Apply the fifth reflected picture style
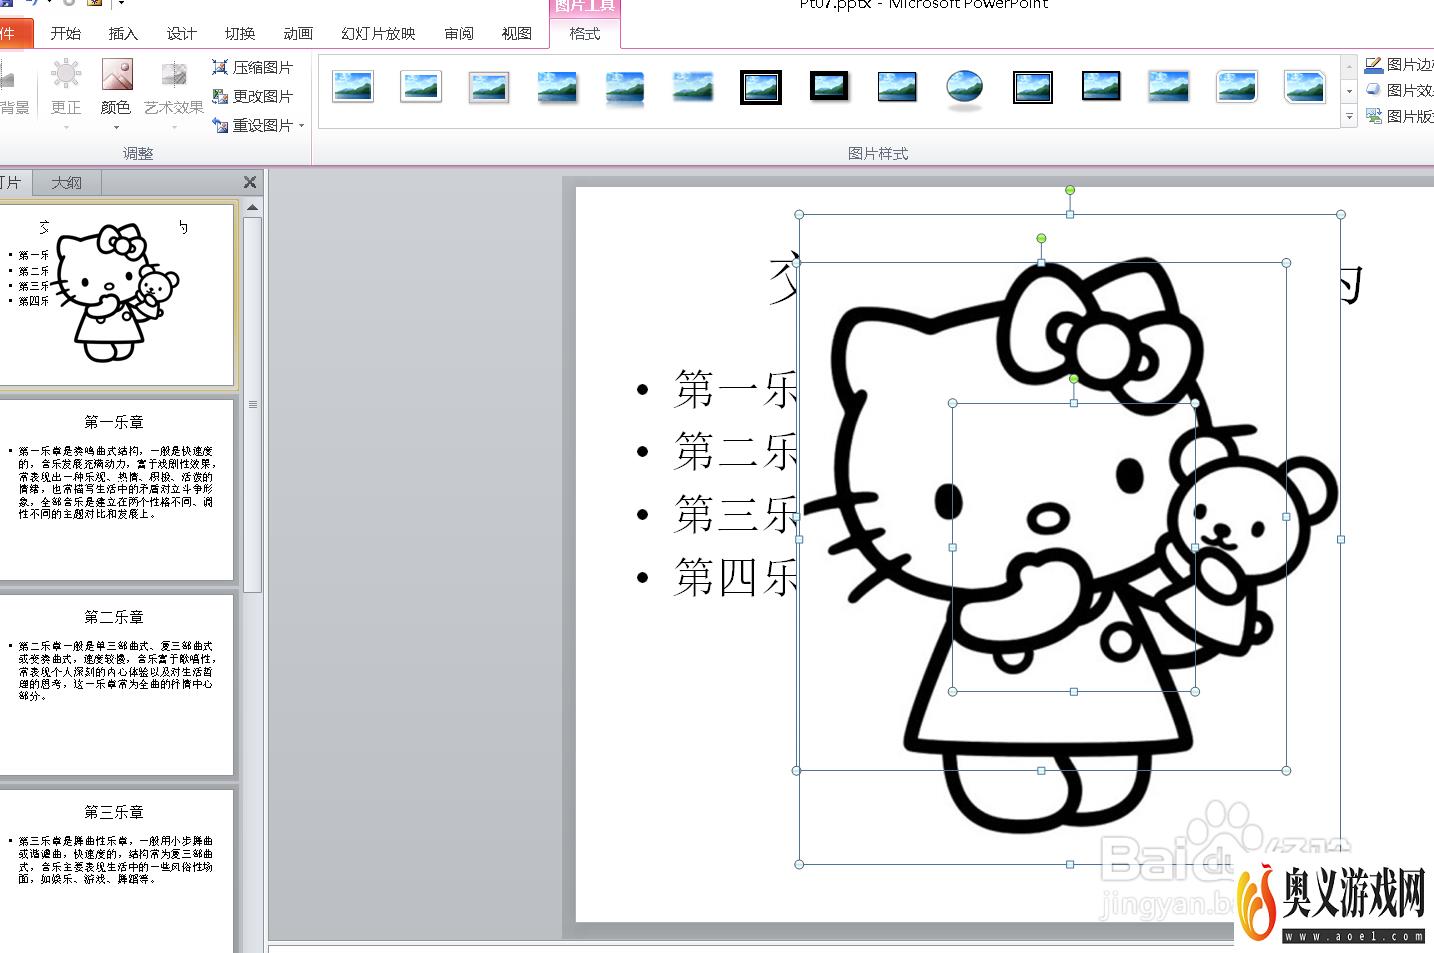 (x=625, y=87)
